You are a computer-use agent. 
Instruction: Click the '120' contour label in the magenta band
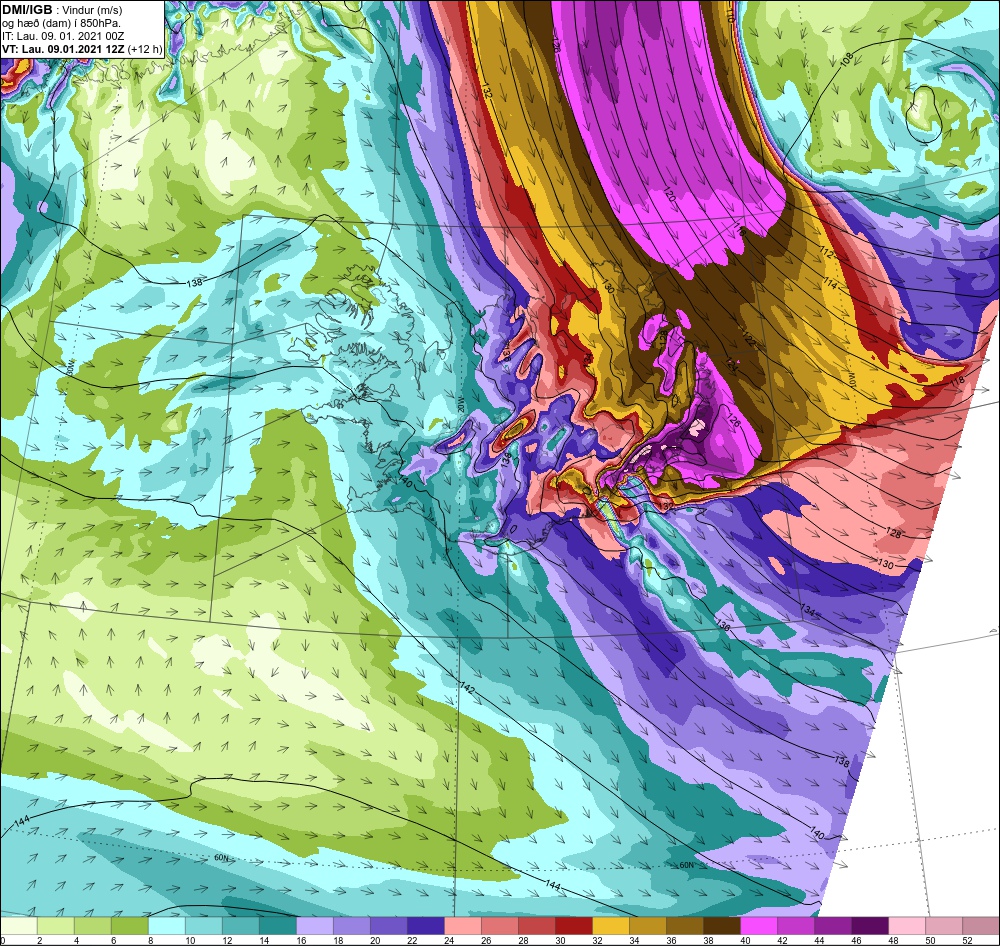pyautogui.click(x=669, y=195)
